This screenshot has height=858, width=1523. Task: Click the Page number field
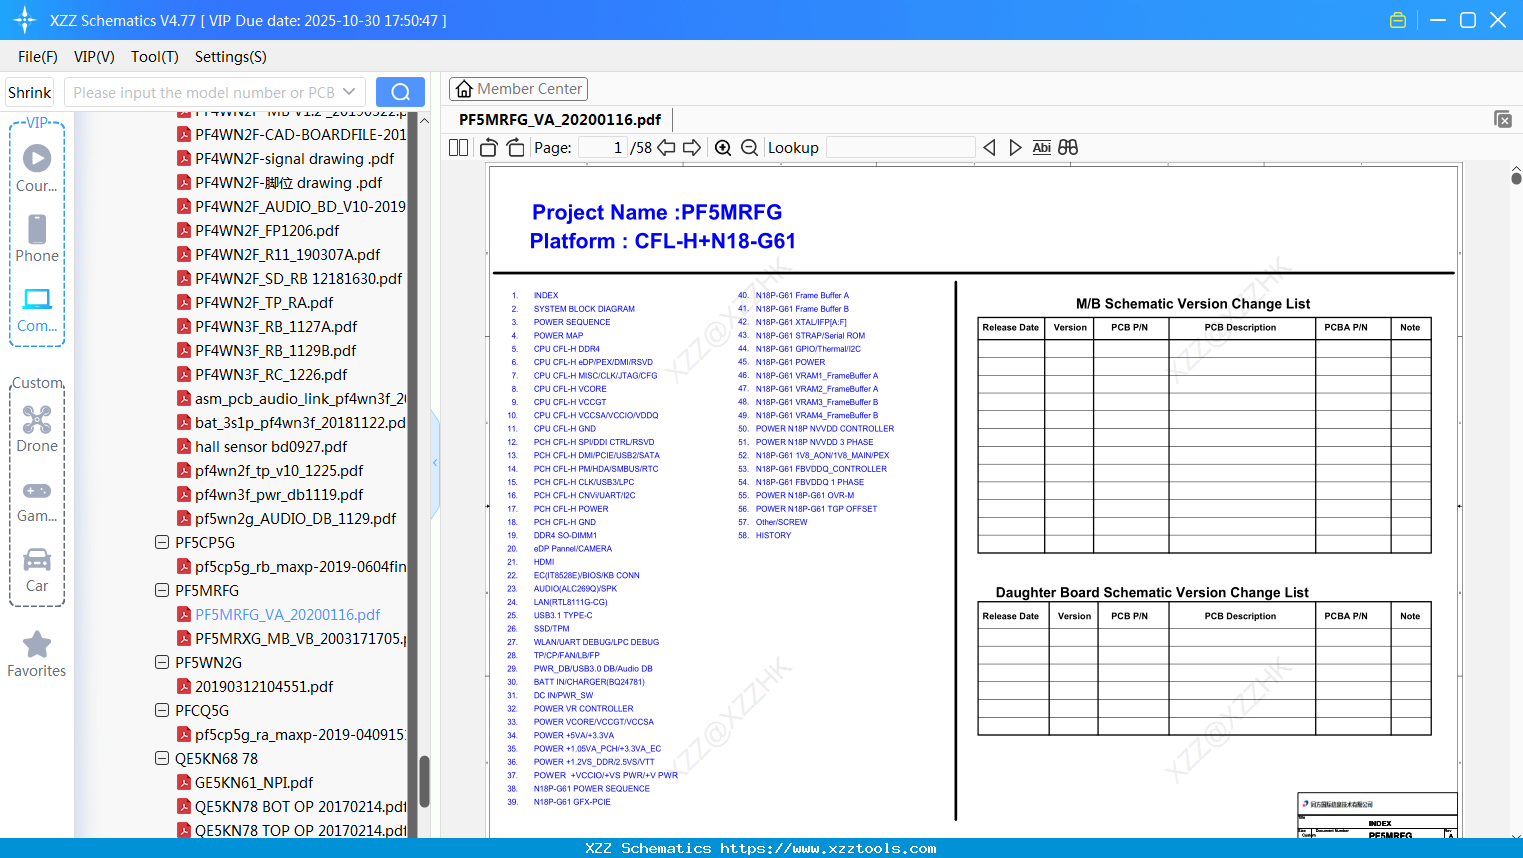pos(602,147)
